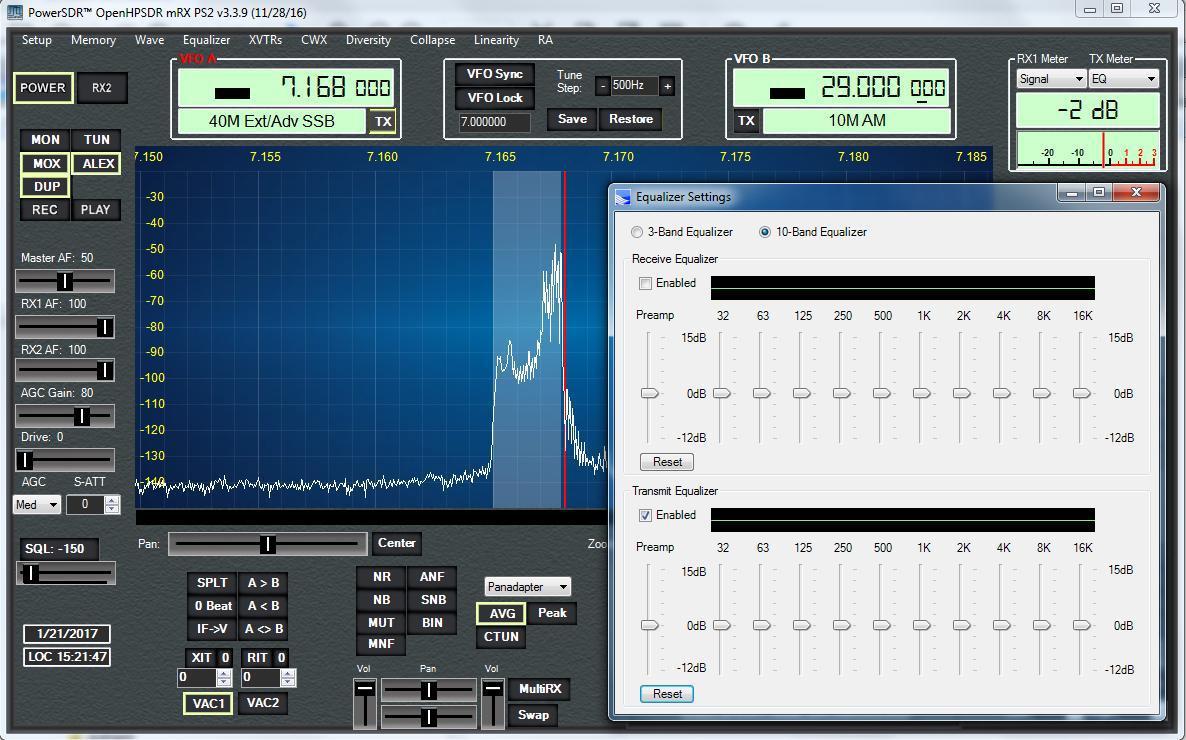Uncheck the Transmit Equalizer Enabled checkbox
The height and width of the screenshot is (740, 1186).
[645, 515]
